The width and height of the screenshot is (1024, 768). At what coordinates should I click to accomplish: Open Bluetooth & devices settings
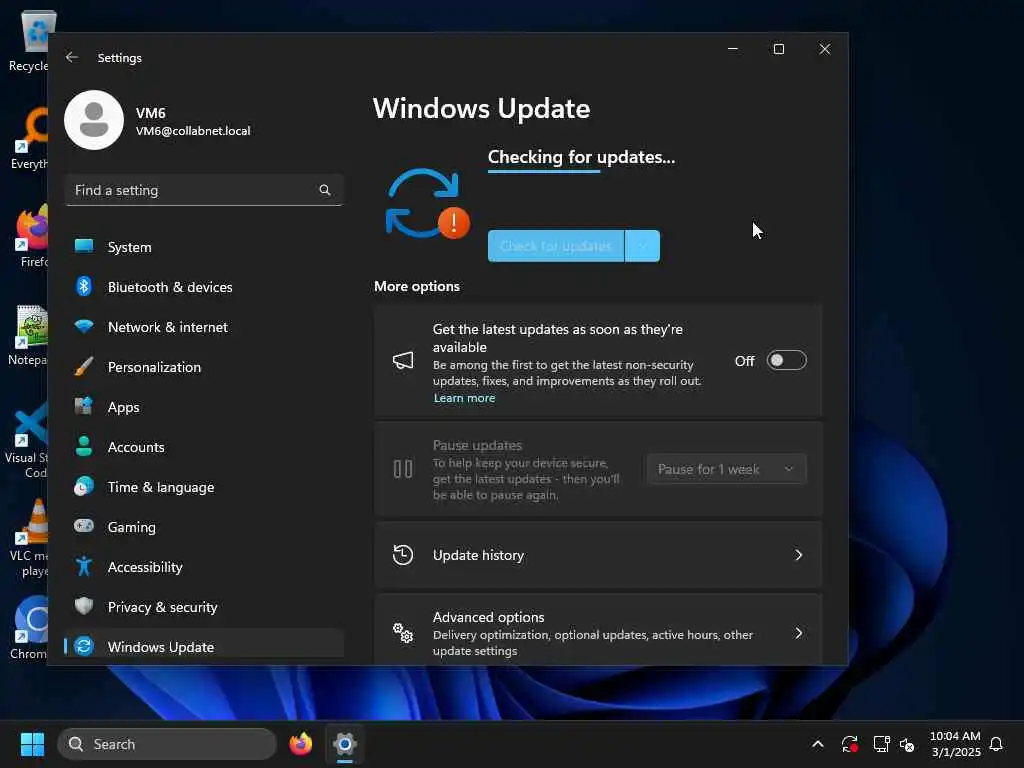click(x=204, y=287)
